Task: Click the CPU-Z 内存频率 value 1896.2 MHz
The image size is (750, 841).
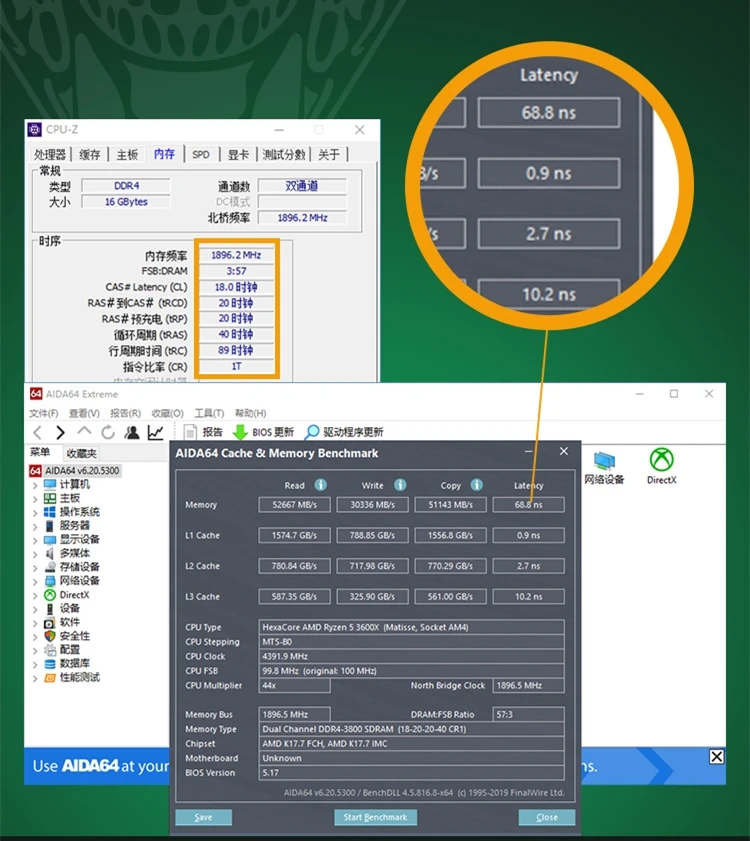Action: [x=236, y=255]
